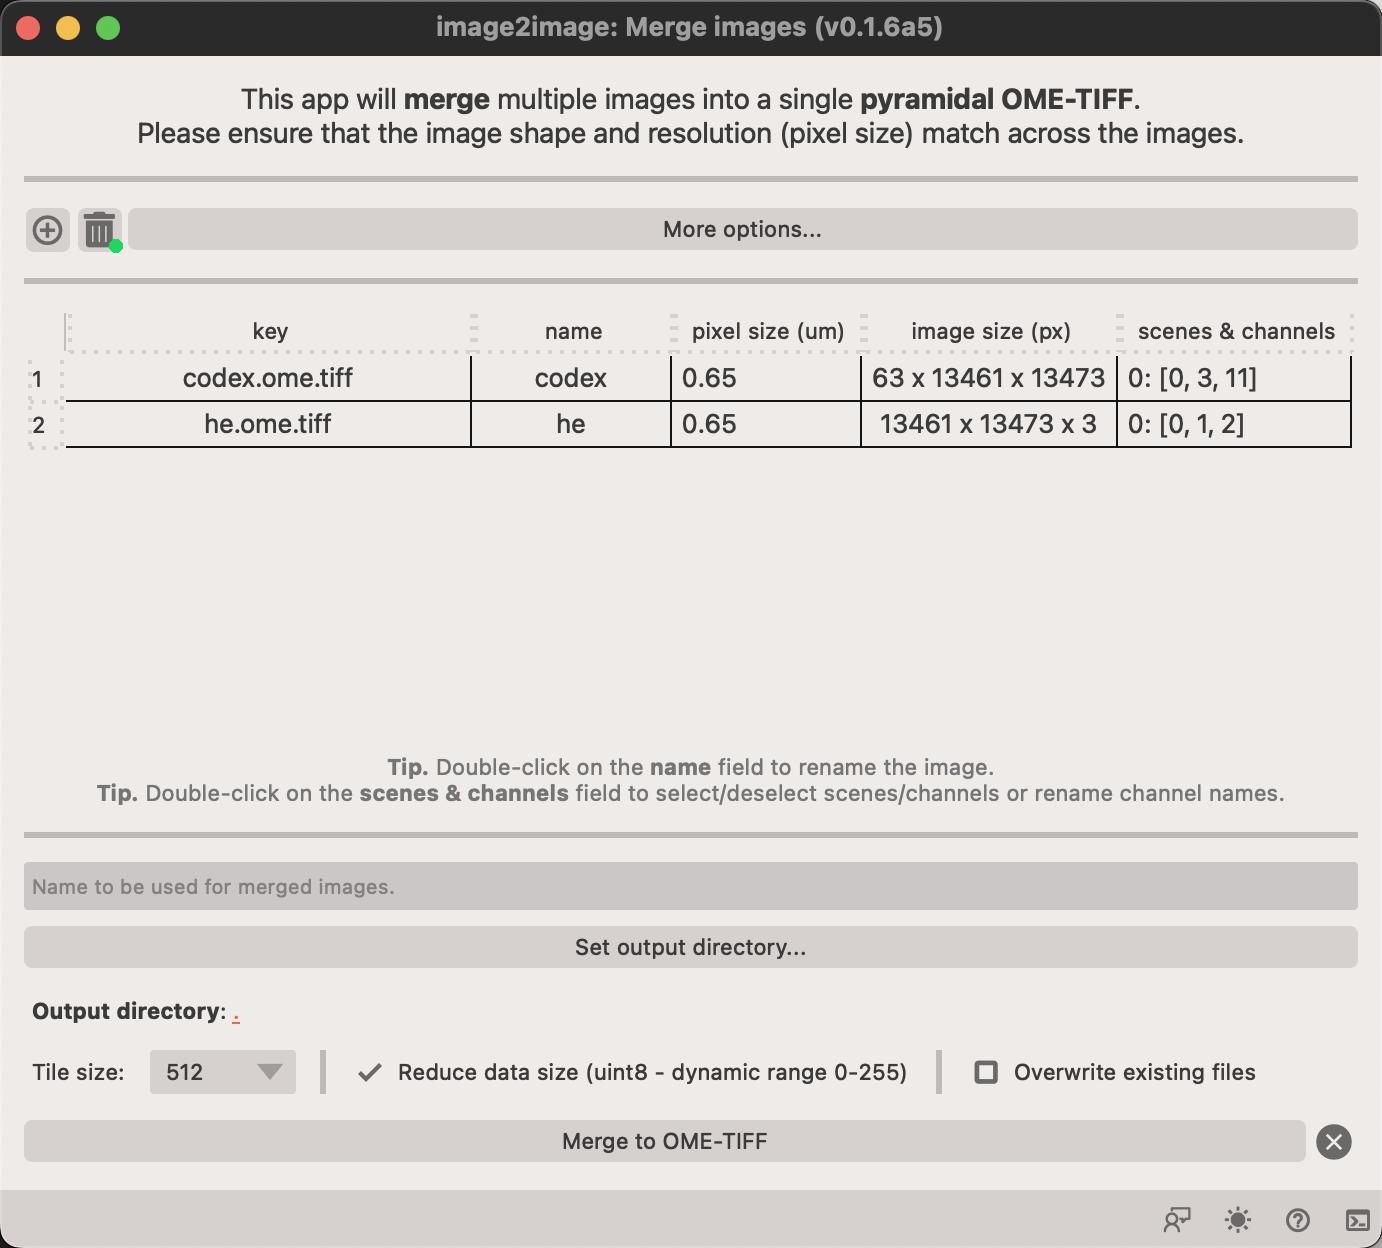The width and height of the screenshot is (1382, 1248).
Task: Open the output directory dot link
Action: (236, 1012)
